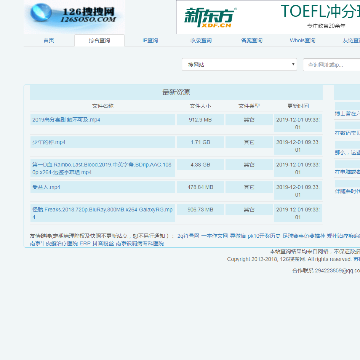Click the 4.88 GB file size cell

pyautogui.click(x=200, y=165)
